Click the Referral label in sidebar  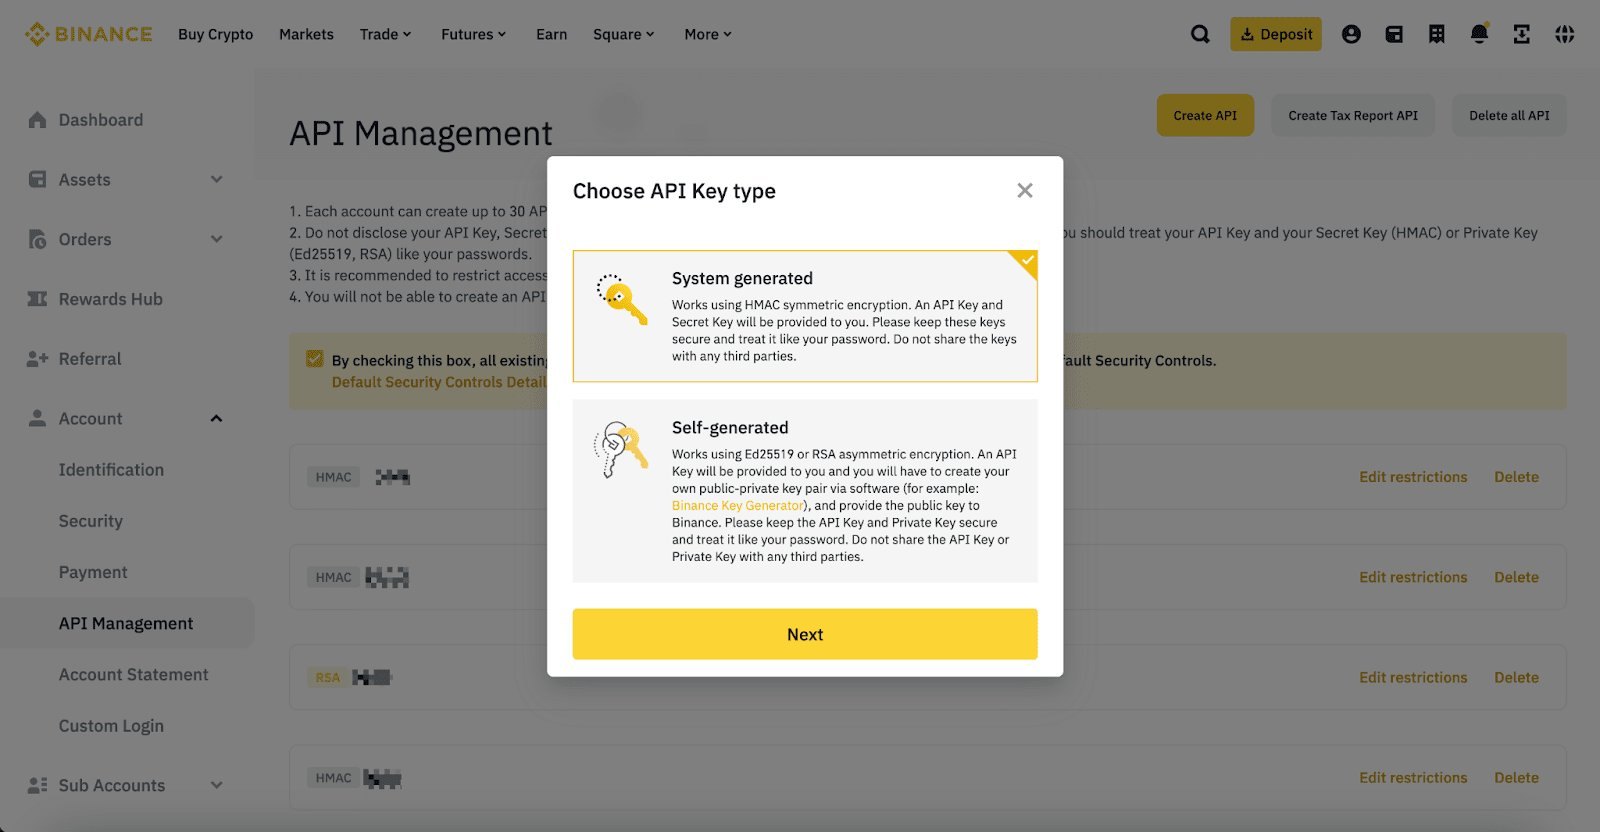pos(90,359)
